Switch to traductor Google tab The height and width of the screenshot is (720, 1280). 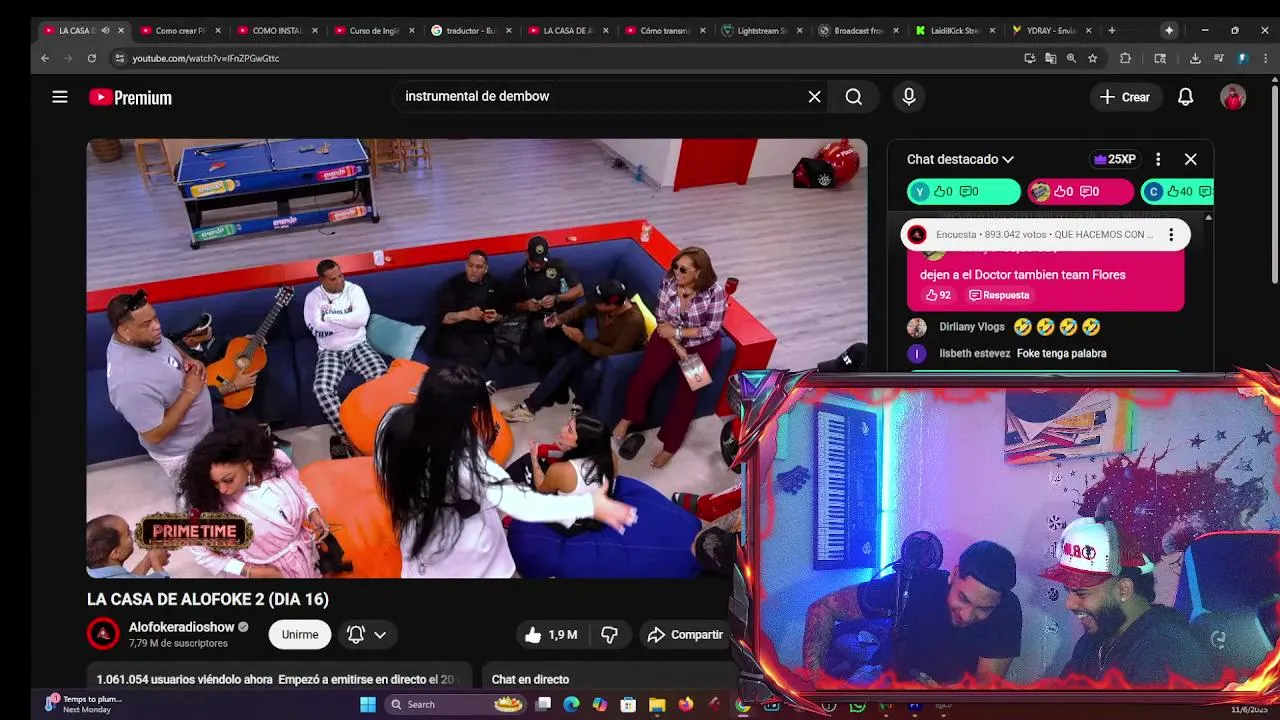coord(470,31)
